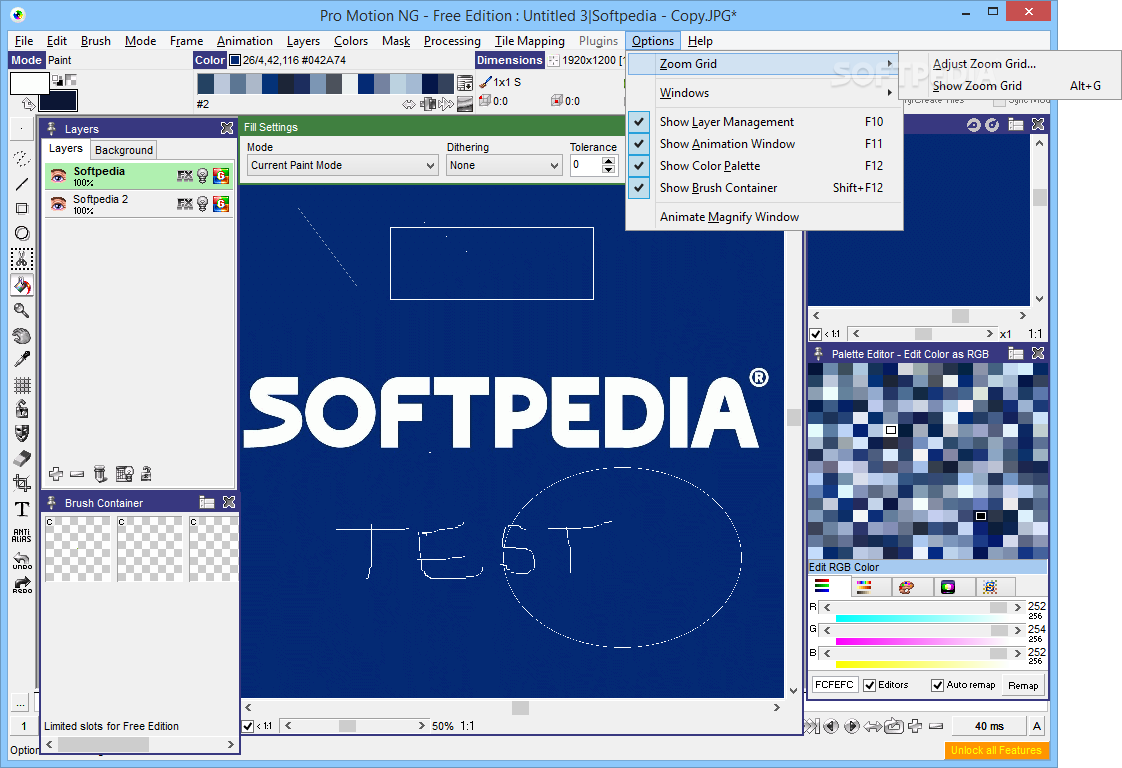Select the Crop tool
Screen dimensions: 1122x768
point(21,483)
